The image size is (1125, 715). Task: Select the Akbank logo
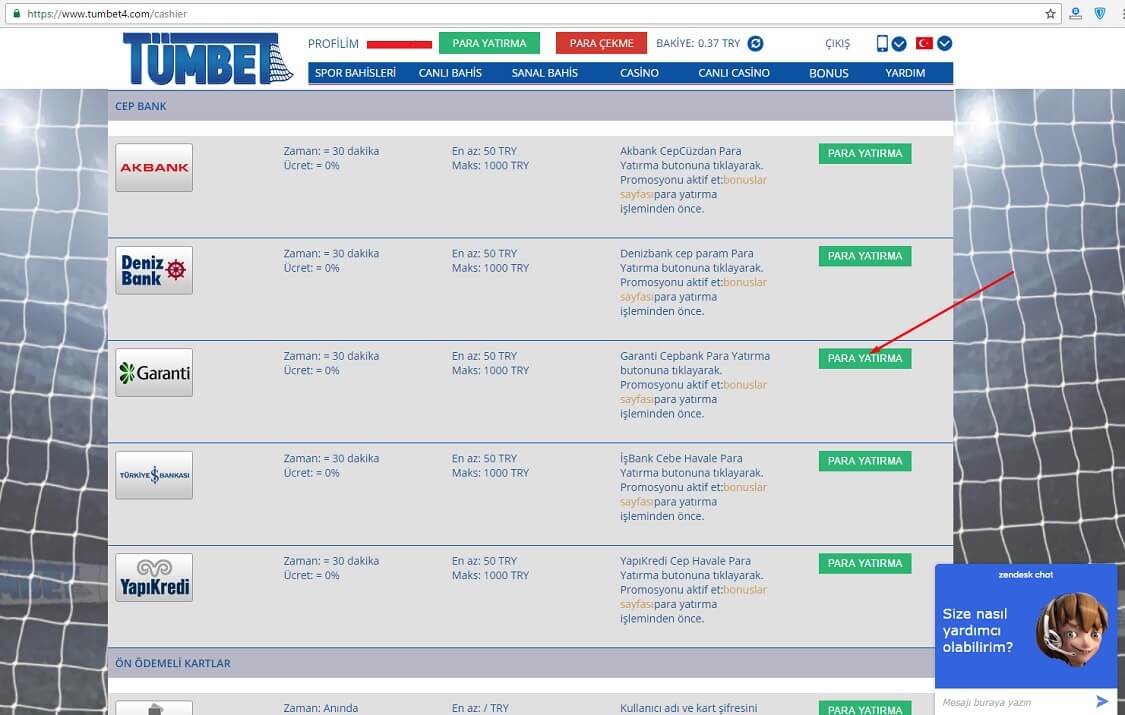tap(154, 168)
